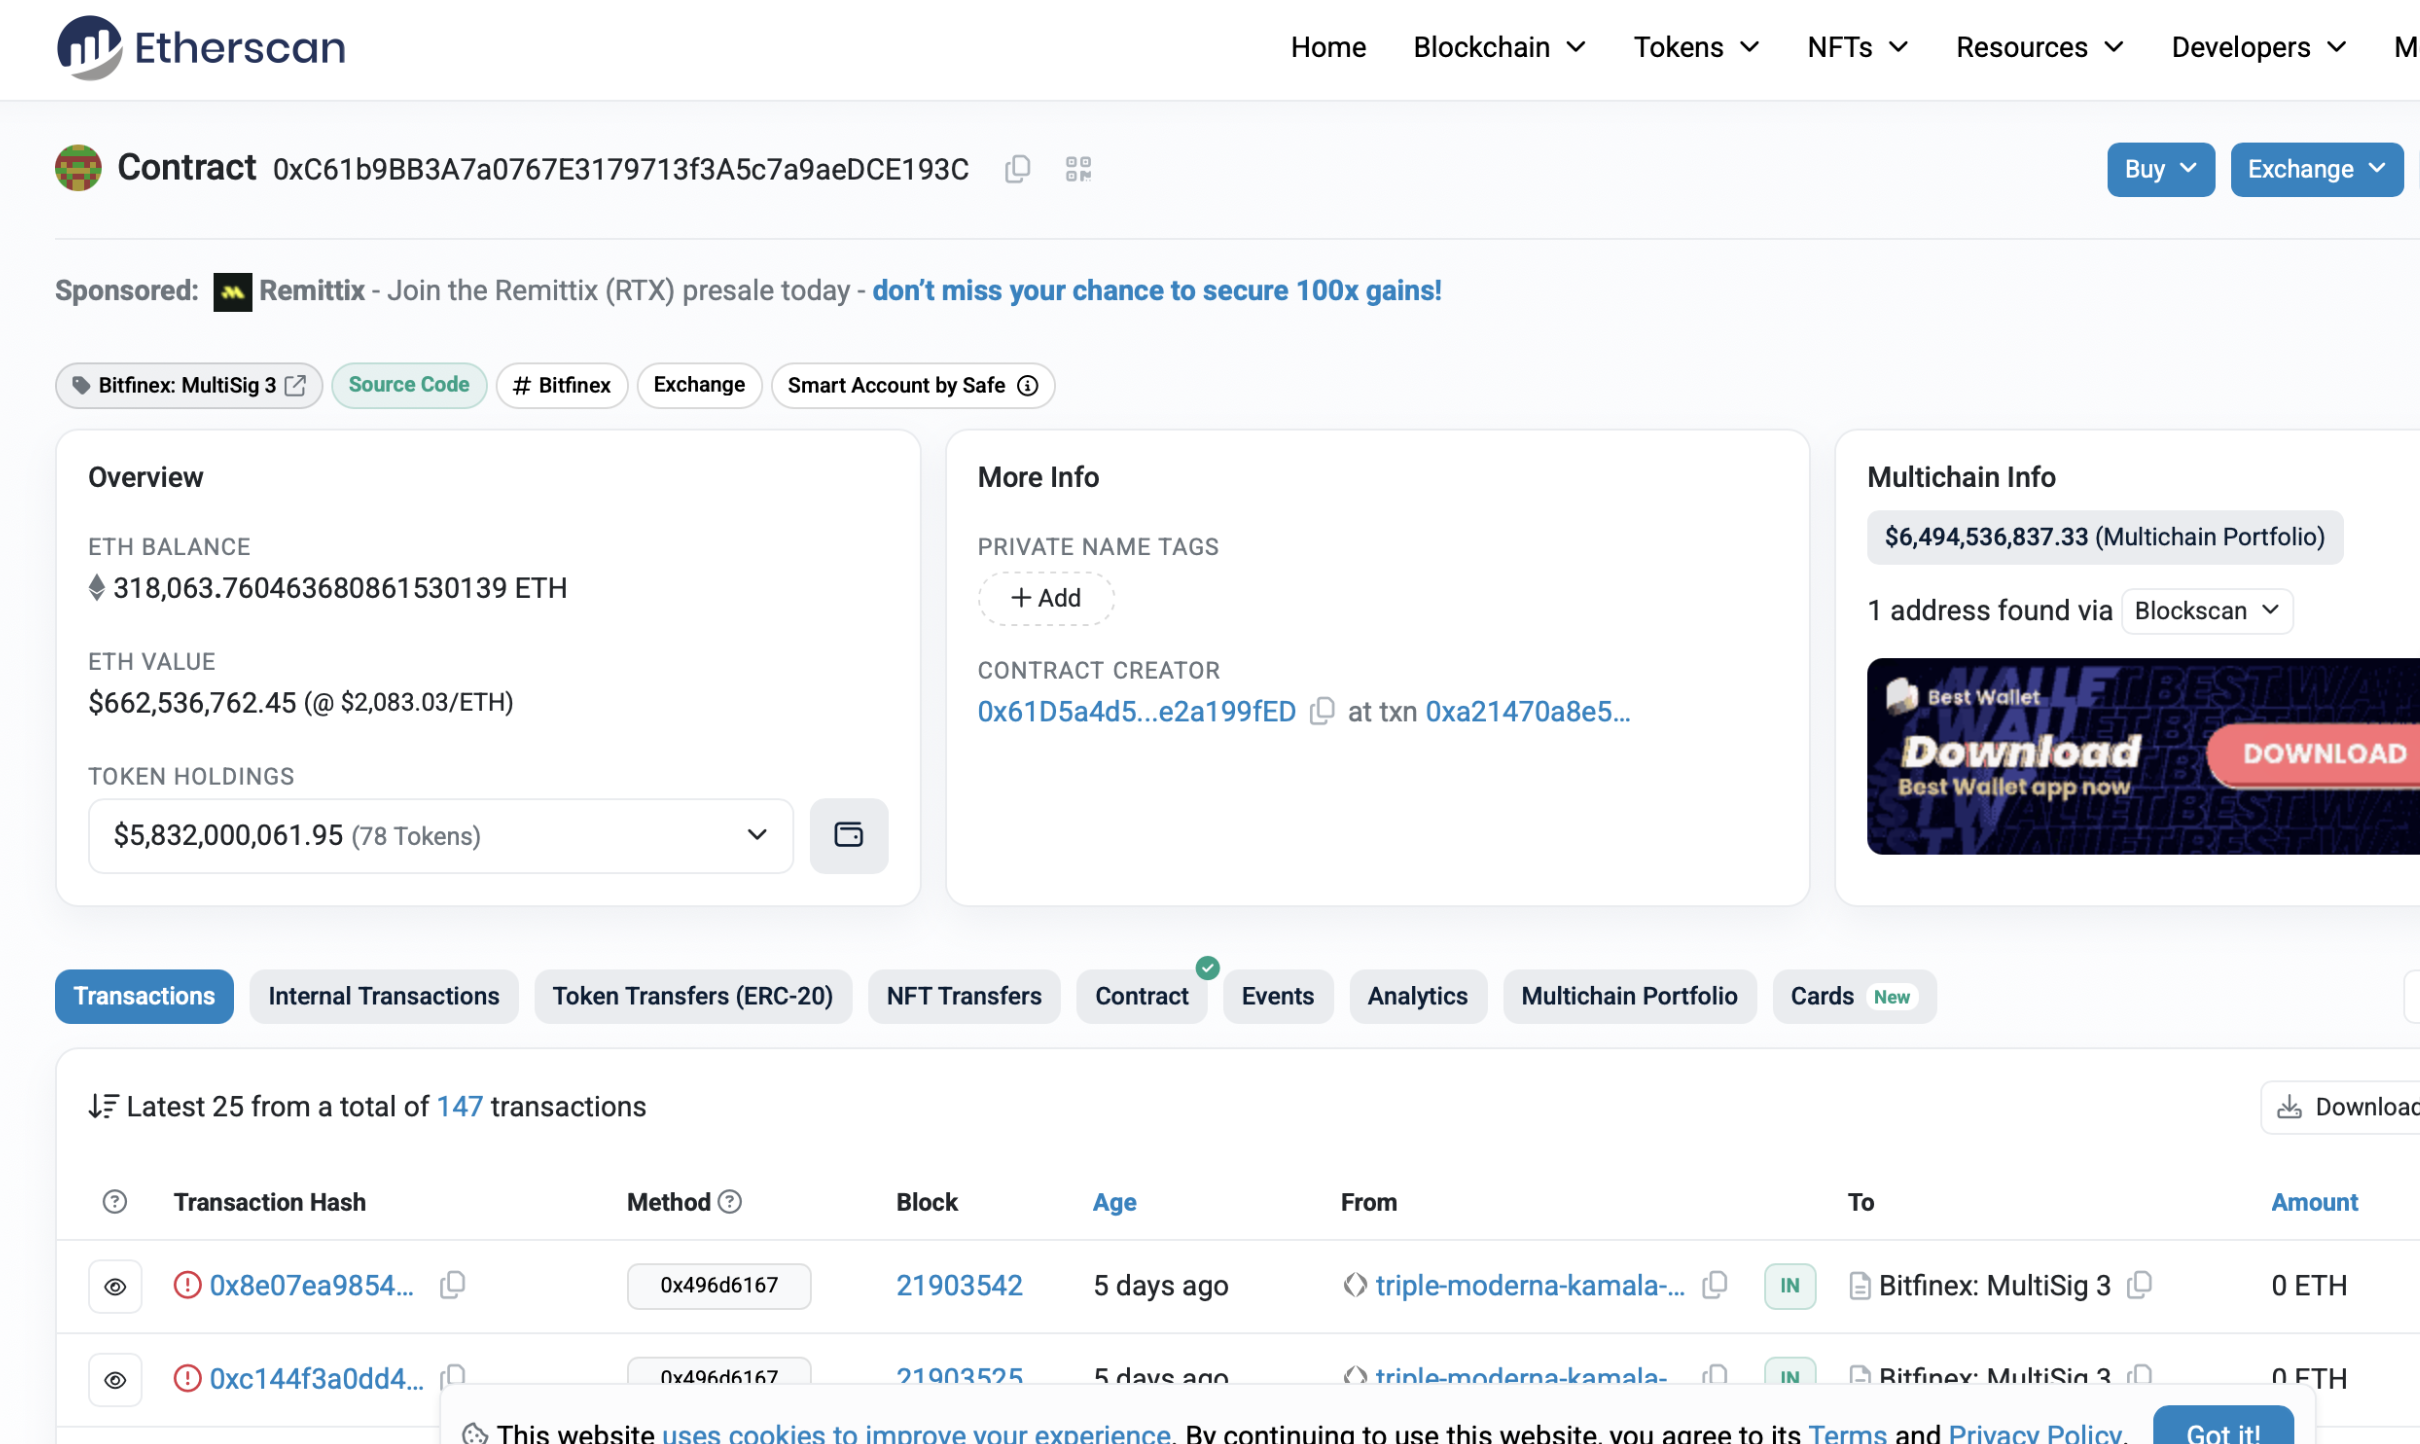Image resolution: width=2420 pixels, height=1444 pixels.
Task: Click the # Bitfinex label tag
Action: (x=561, y=385)
